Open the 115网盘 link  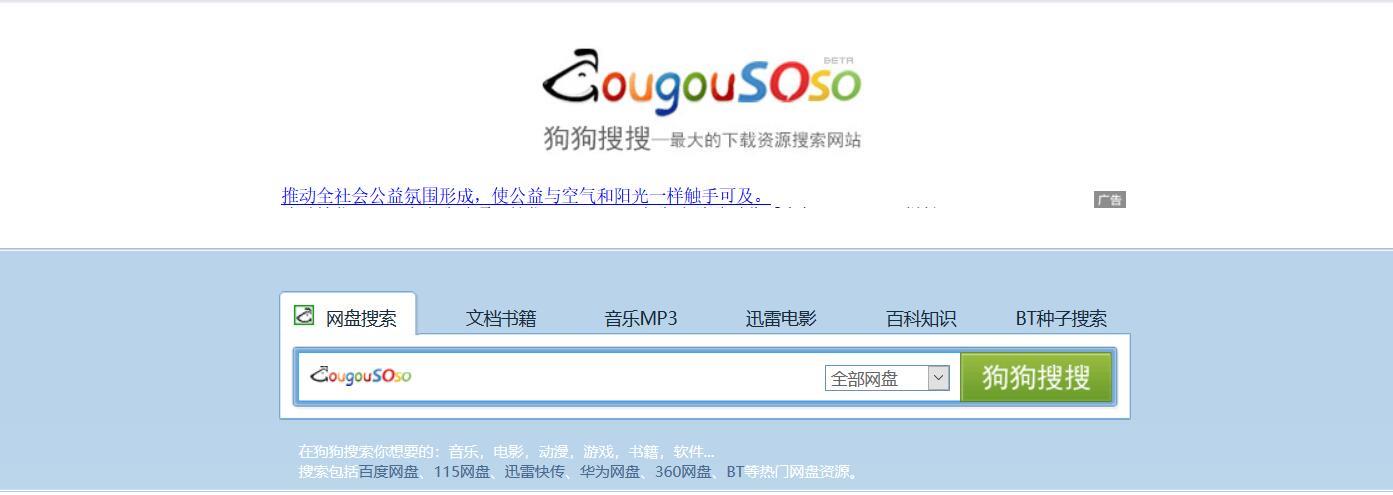[462, 472]
